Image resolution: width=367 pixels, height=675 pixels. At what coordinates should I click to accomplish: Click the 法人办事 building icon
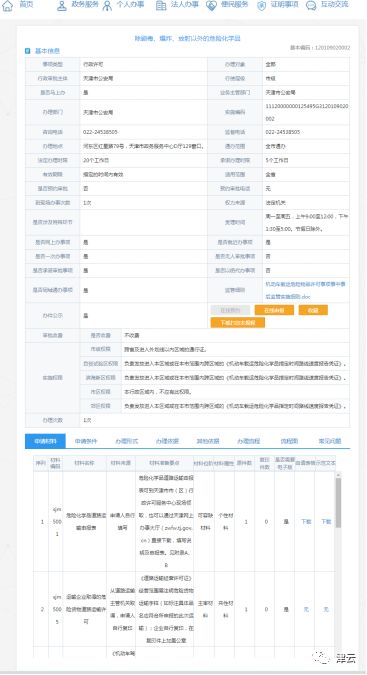pyautogui.click(x=160, y=6)
